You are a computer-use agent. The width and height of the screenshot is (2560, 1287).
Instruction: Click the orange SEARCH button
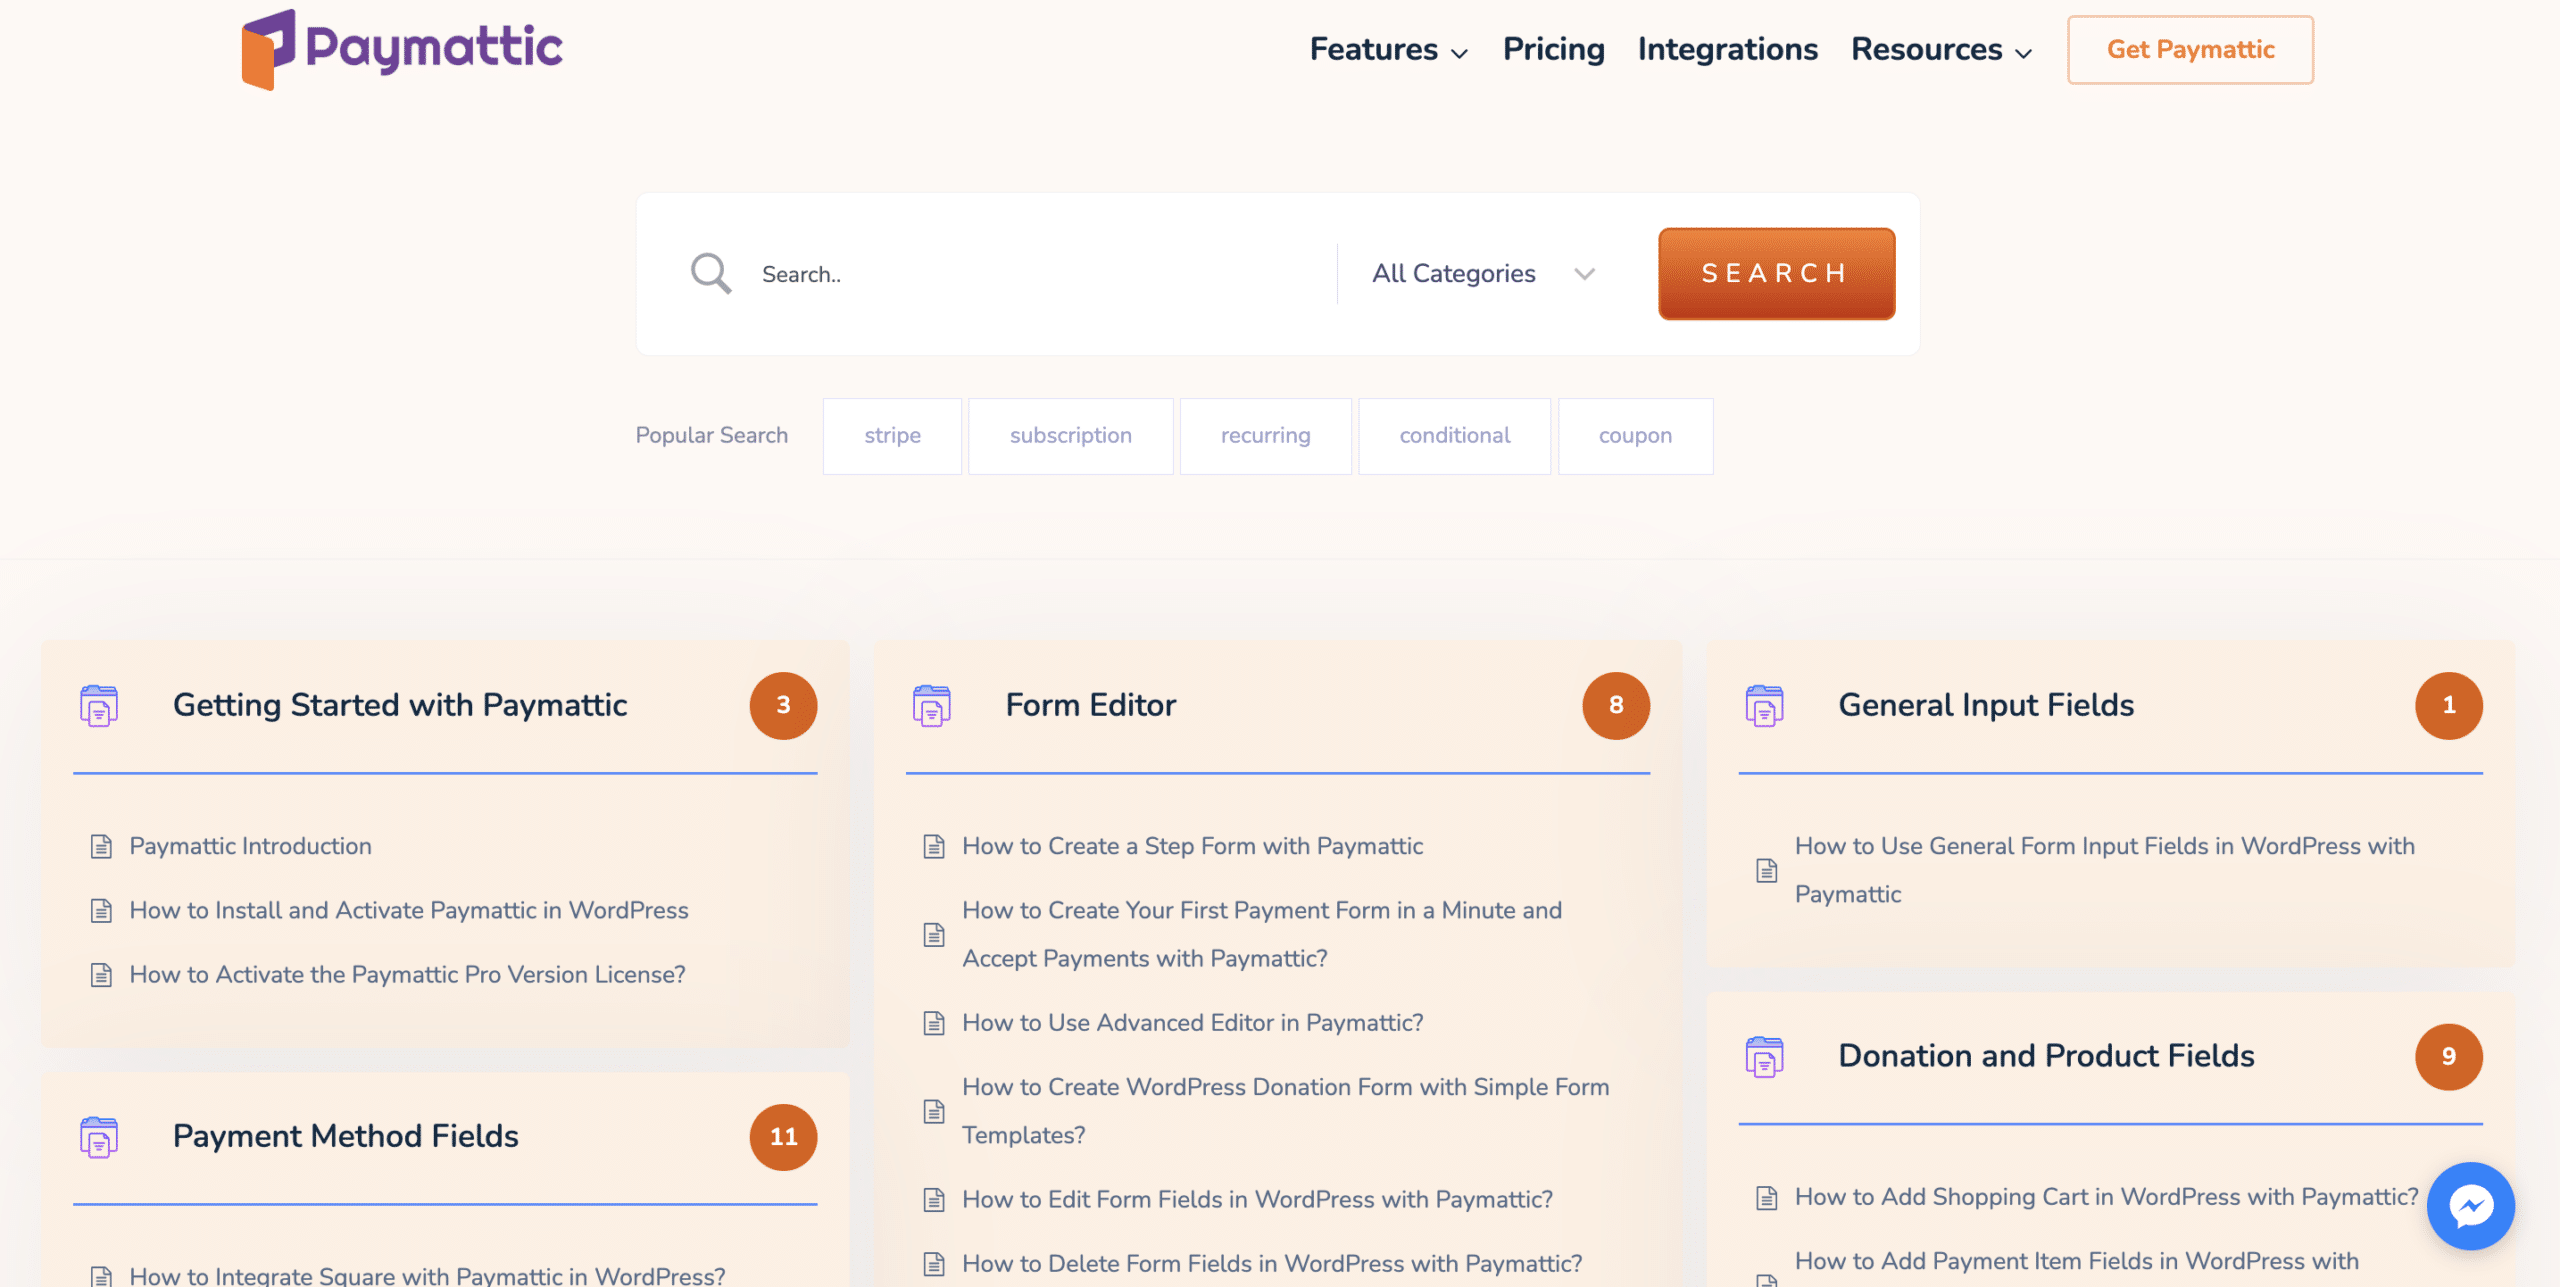coord(1775,273)
